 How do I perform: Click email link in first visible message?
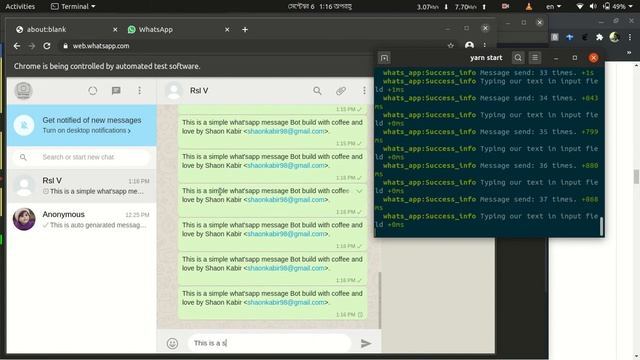(x=286, y=131)
